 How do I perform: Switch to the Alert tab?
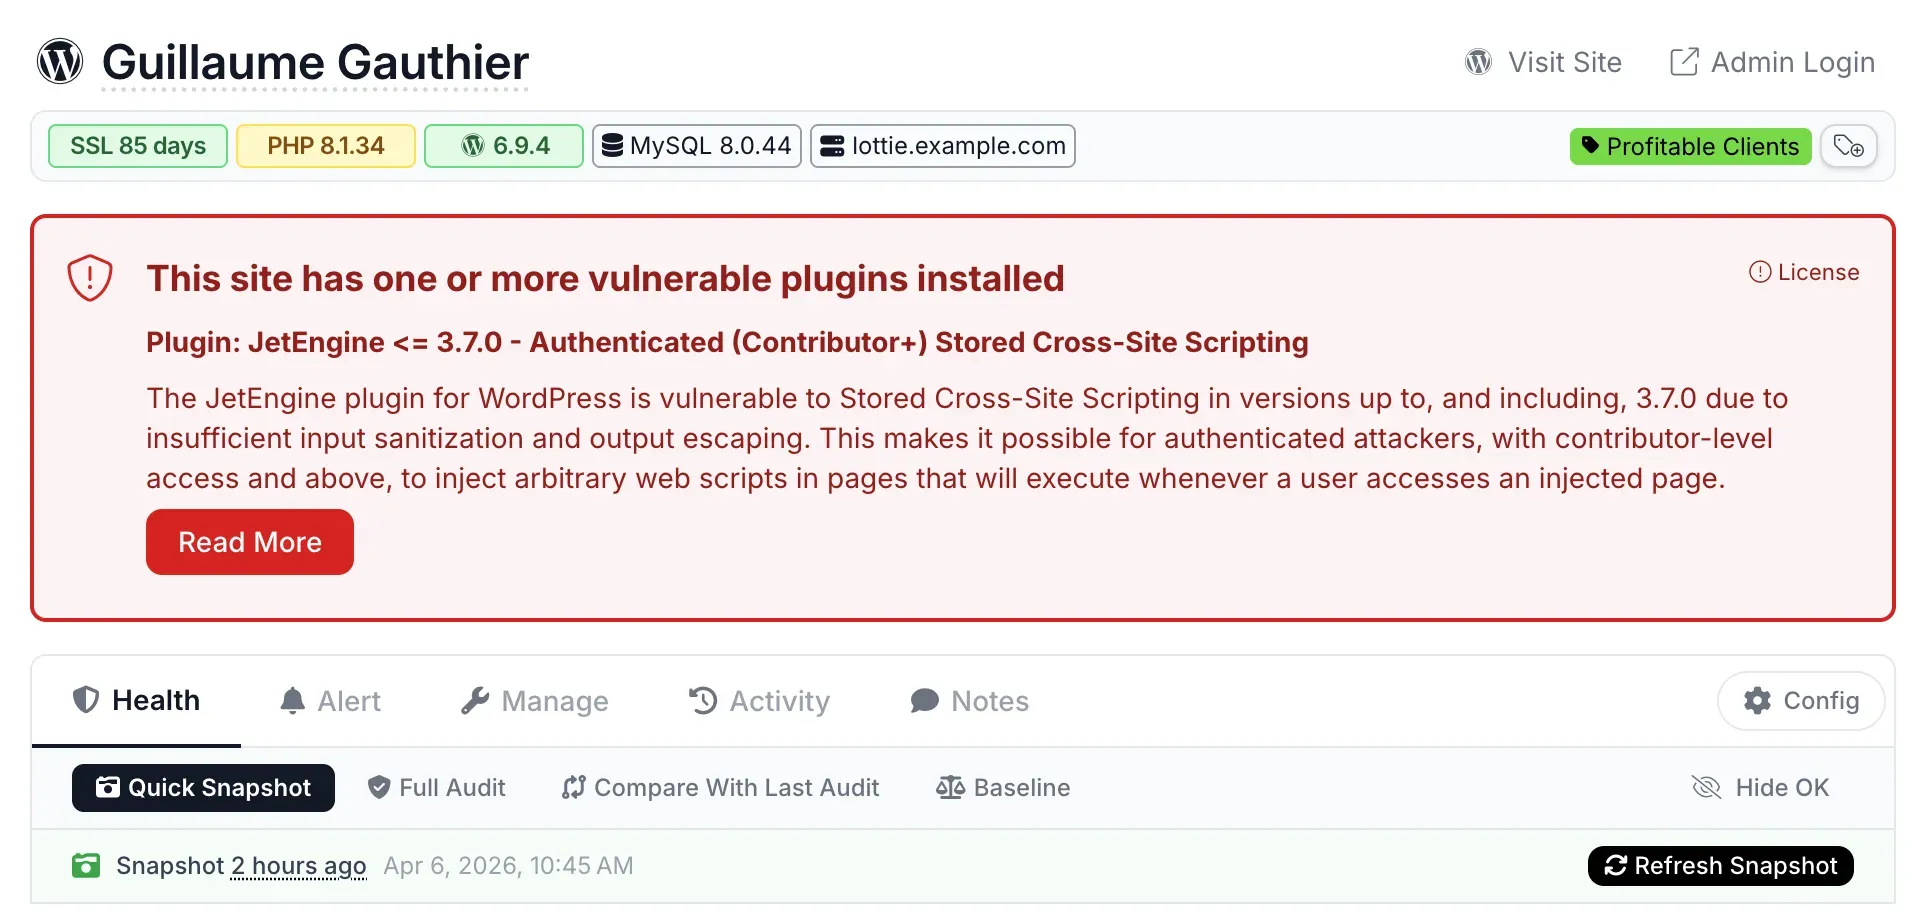[x=330, y=700]
